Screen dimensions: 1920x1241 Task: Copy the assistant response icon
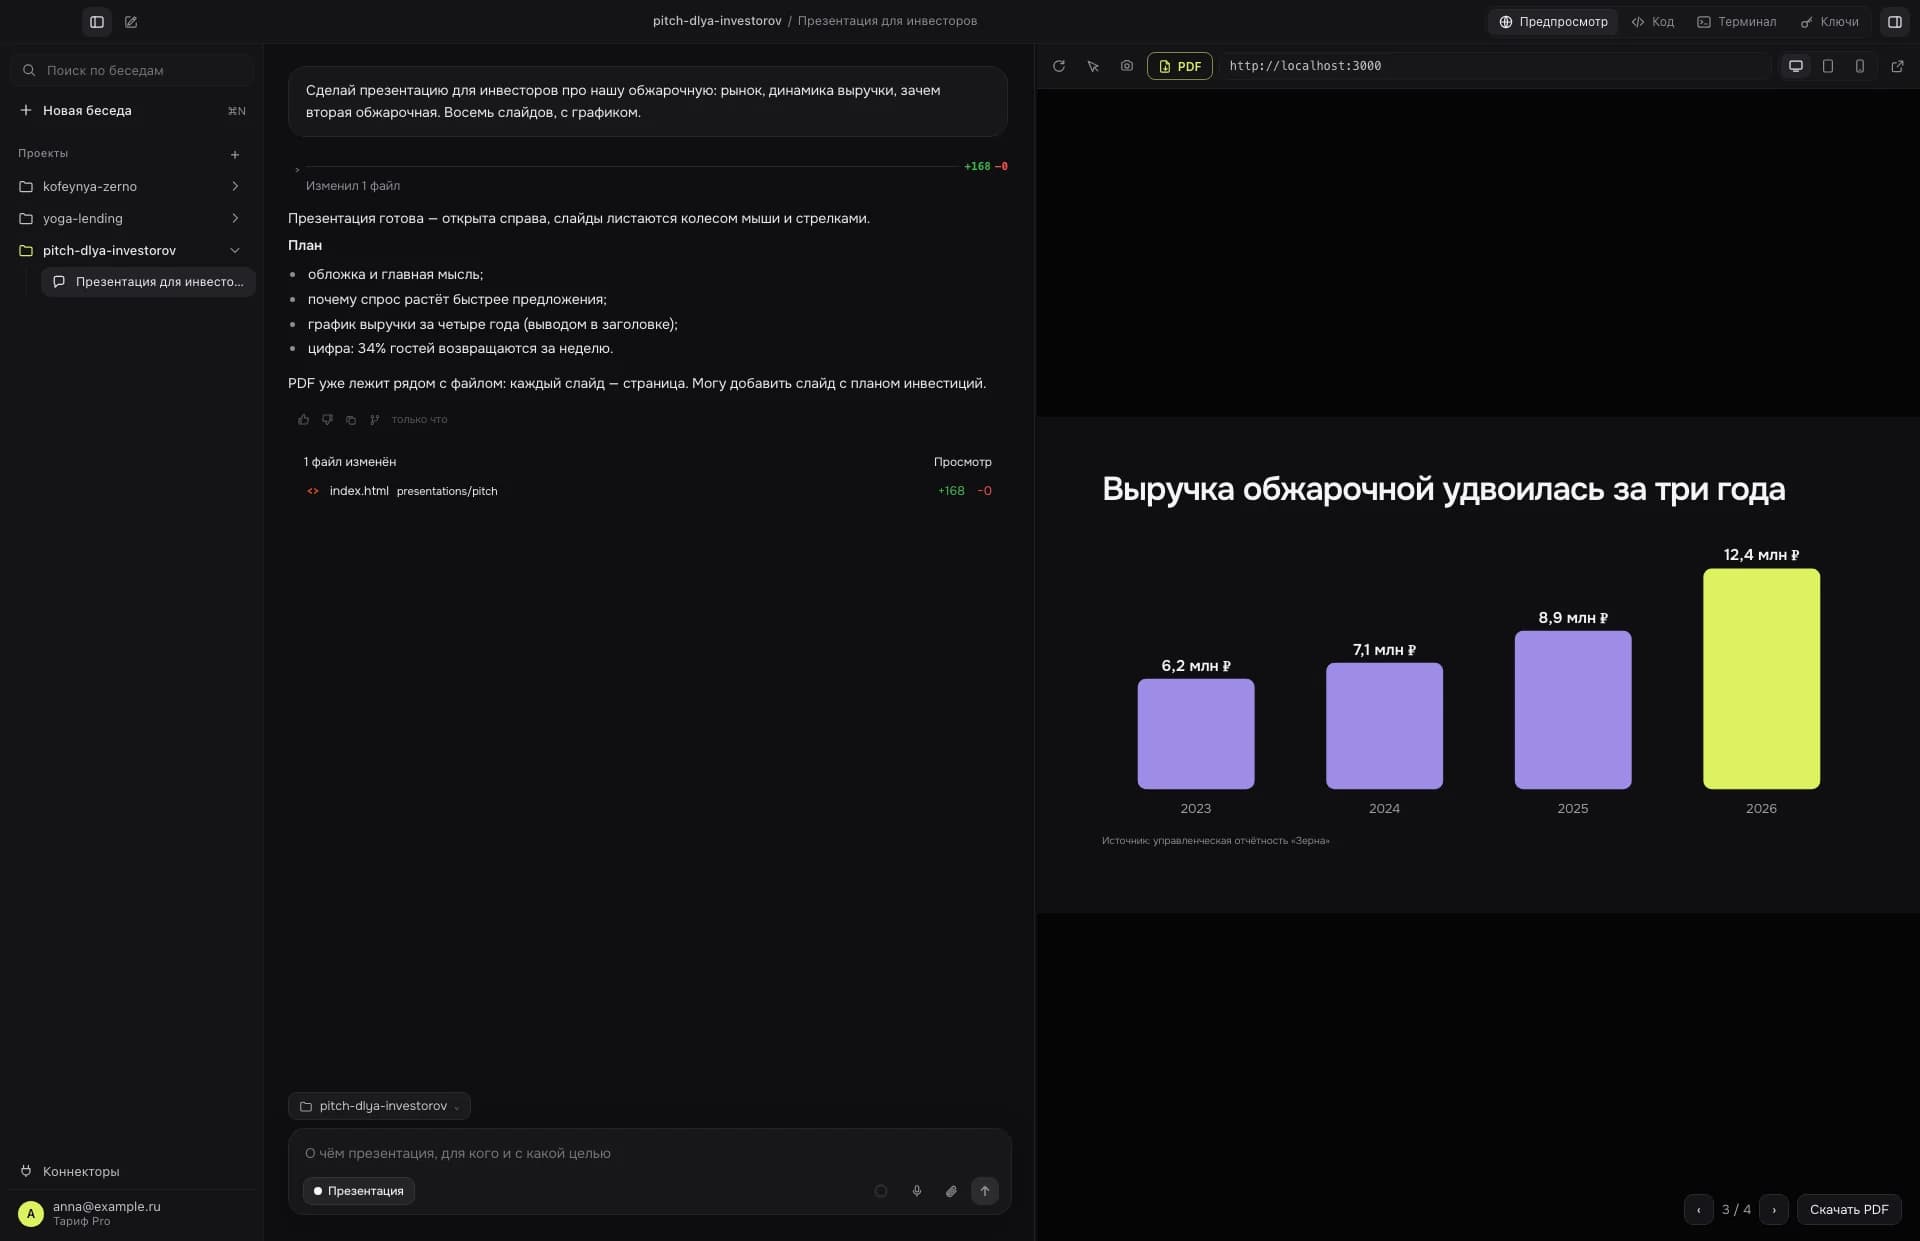click(x=351, y=420)
